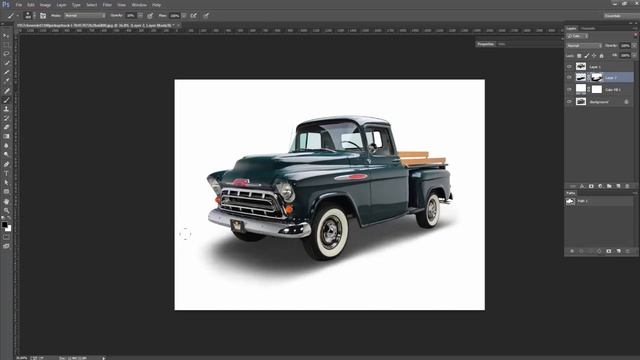Create a new layer in Layers panel
The width and height of the screenshot is (640, 360).
click(618, 186)
